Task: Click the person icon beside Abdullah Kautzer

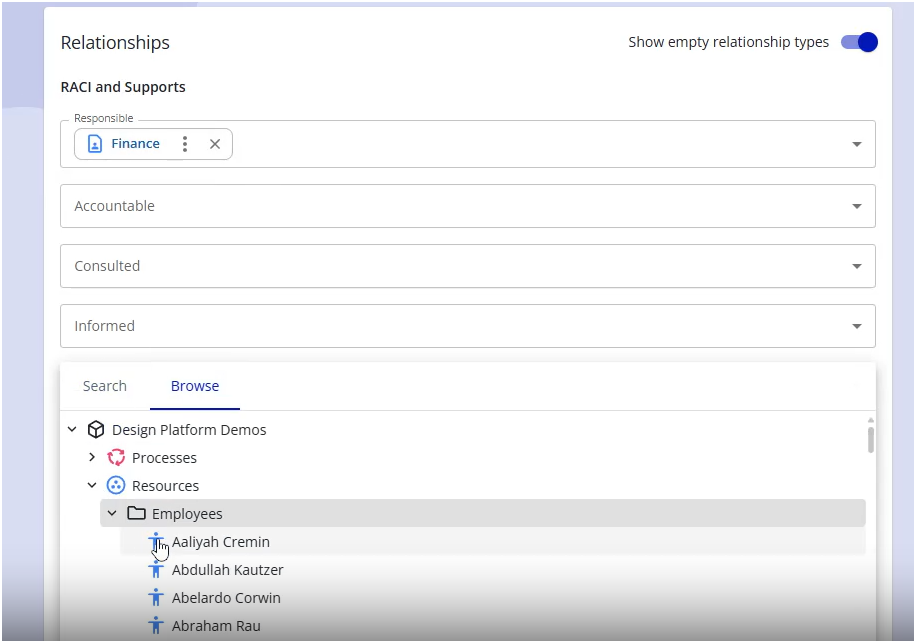Action: coord(156,570)
